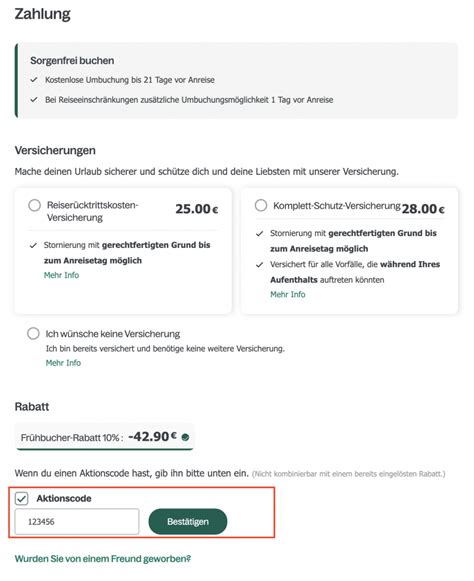Image resolution: width=474 pixels, height=581 pixels.
Task: Open 'Mehr Info' below no-insurance option
Action: 63,363
